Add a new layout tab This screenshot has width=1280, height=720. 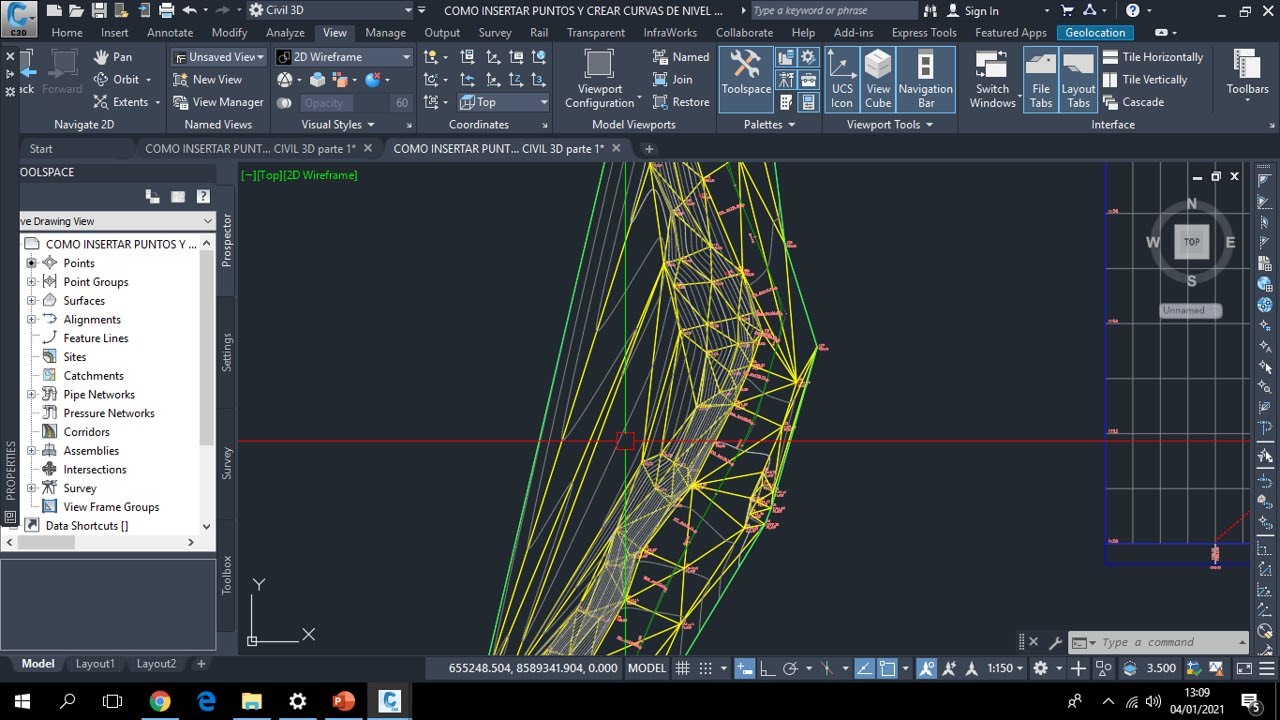click(201, 663)
